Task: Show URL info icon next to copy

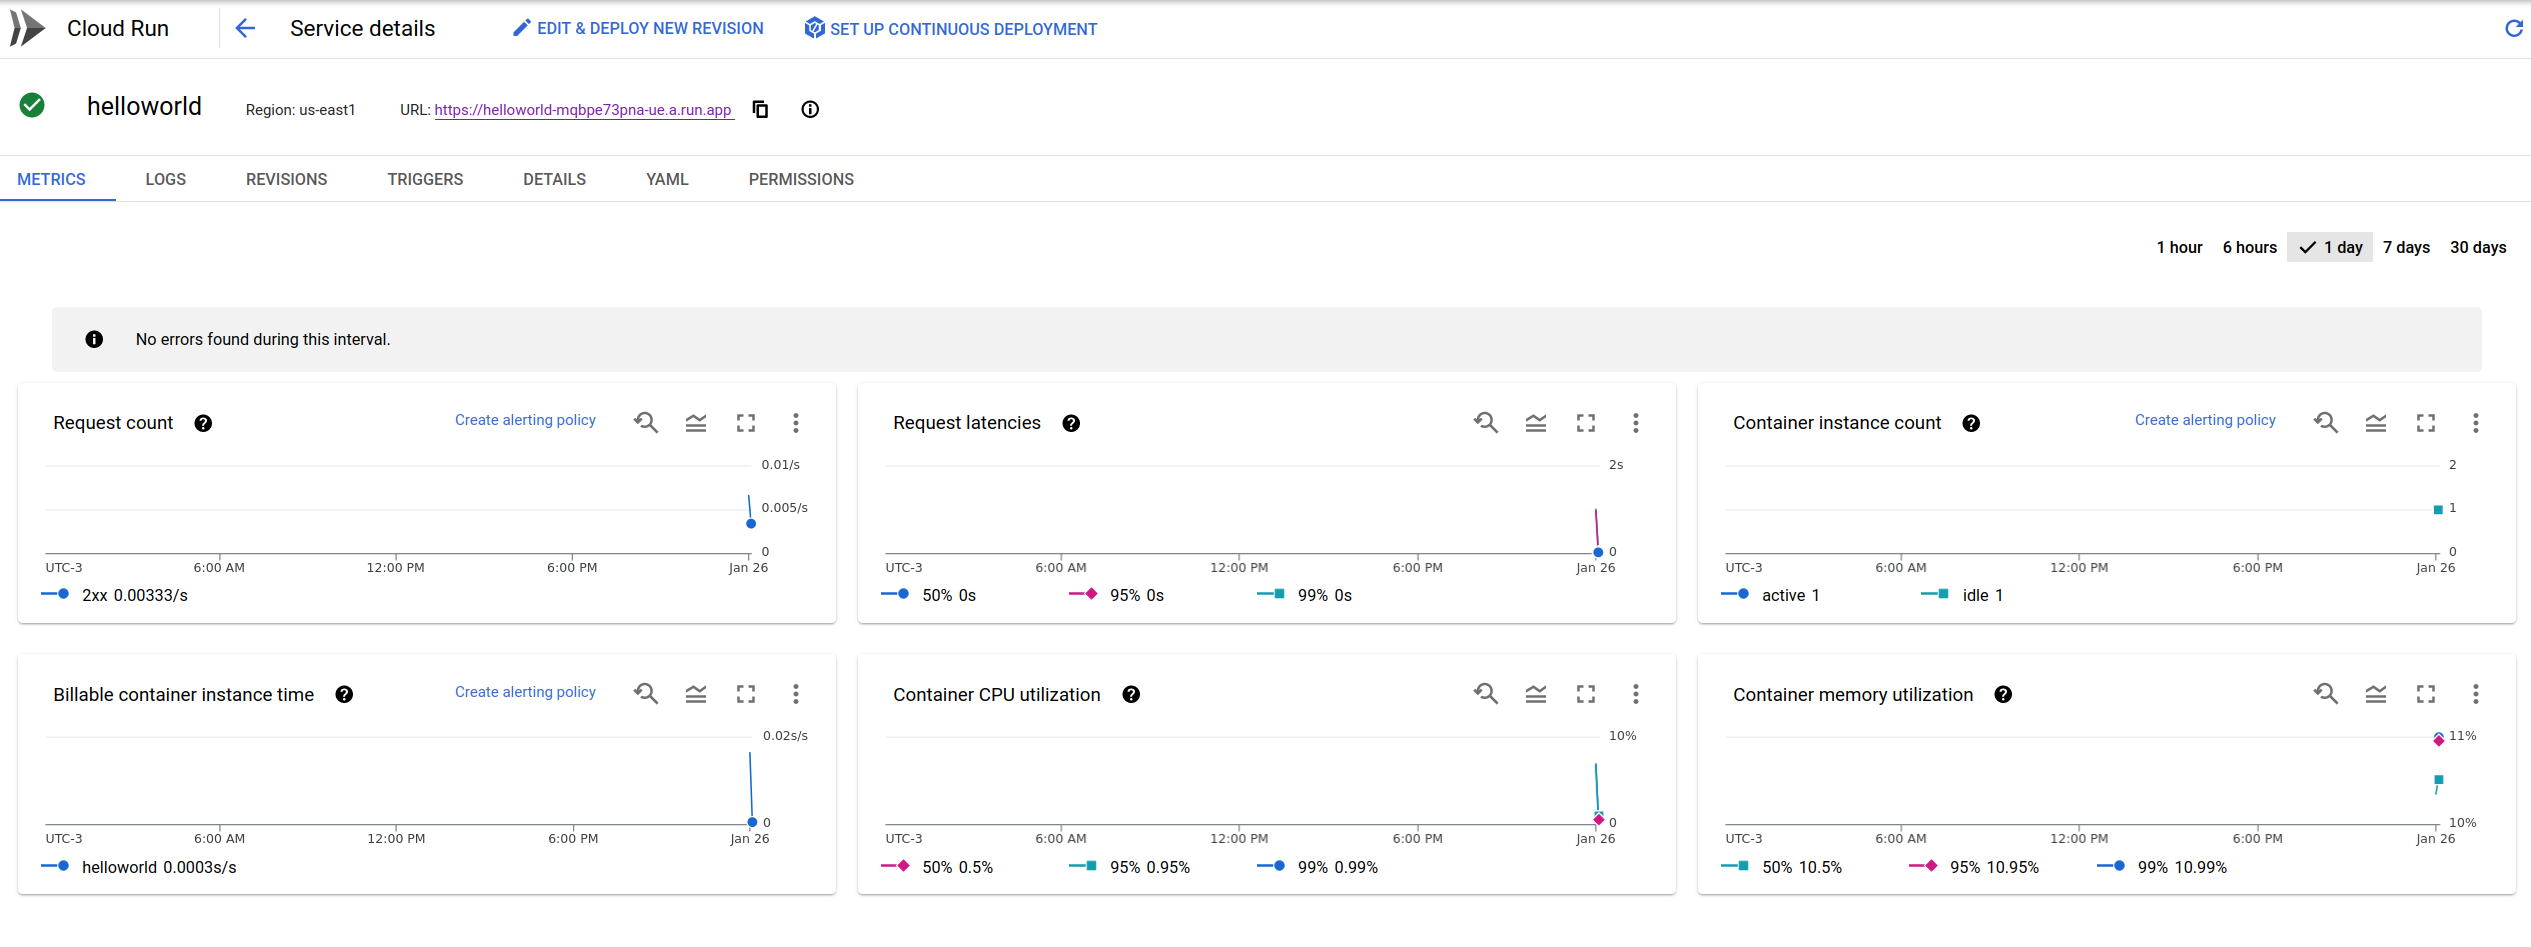Action: [x=810, y=109]
